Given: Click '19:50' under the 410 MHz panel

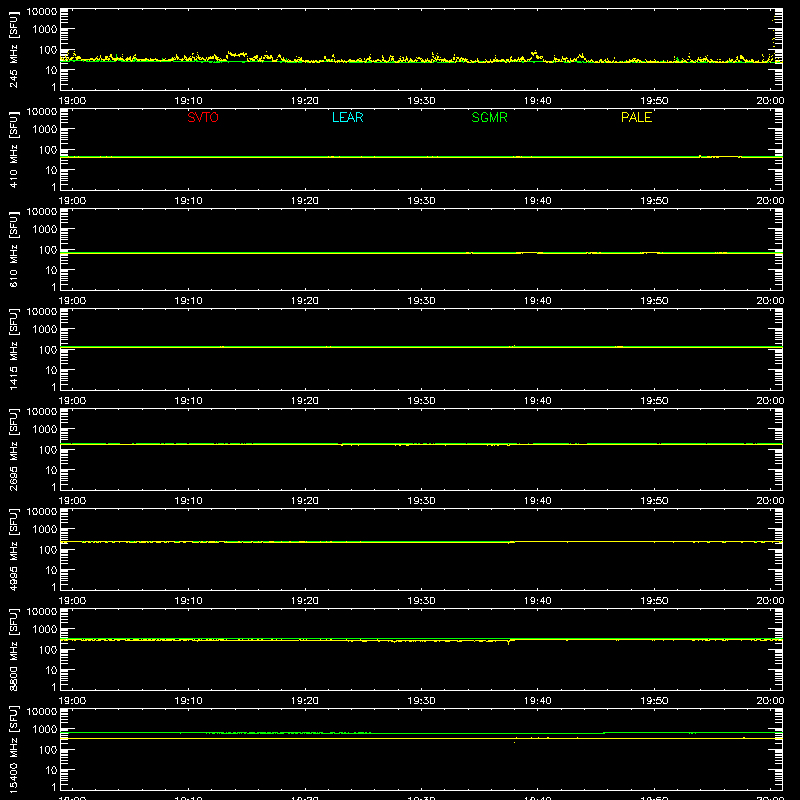Looking at the screenshot, I should pos(654,201).
